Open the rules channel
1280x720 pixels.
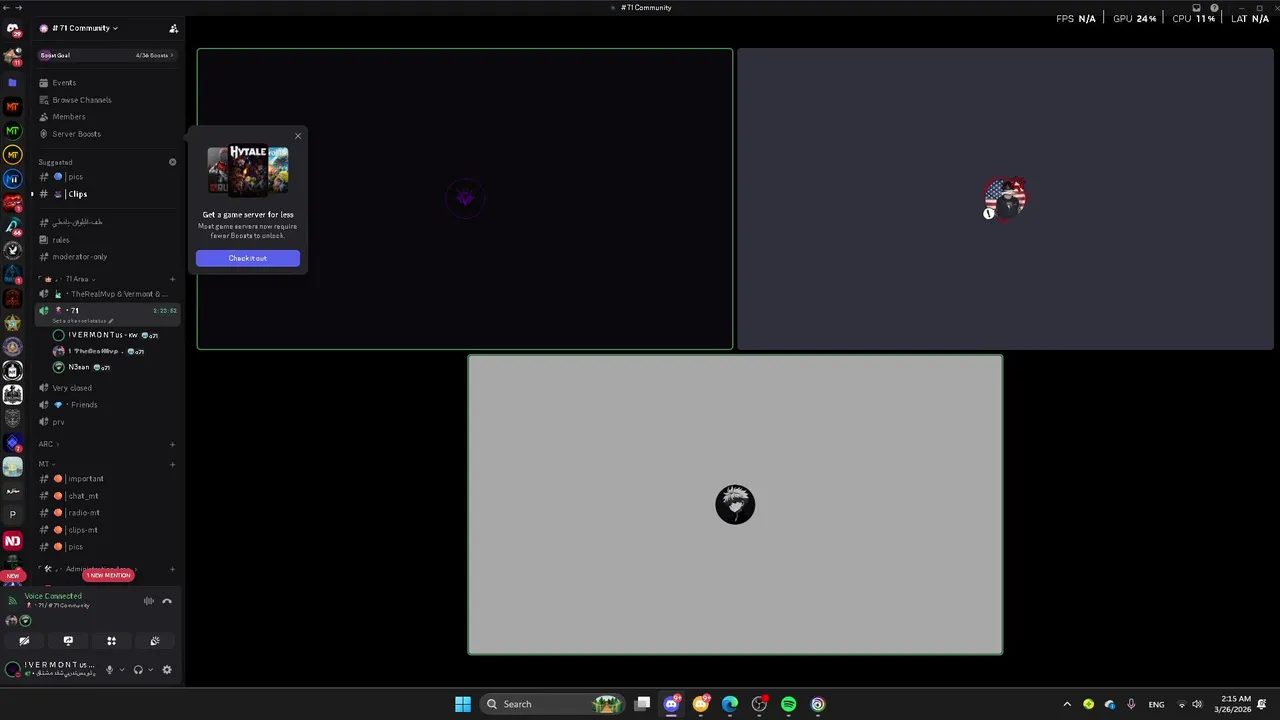pos(107,240)
